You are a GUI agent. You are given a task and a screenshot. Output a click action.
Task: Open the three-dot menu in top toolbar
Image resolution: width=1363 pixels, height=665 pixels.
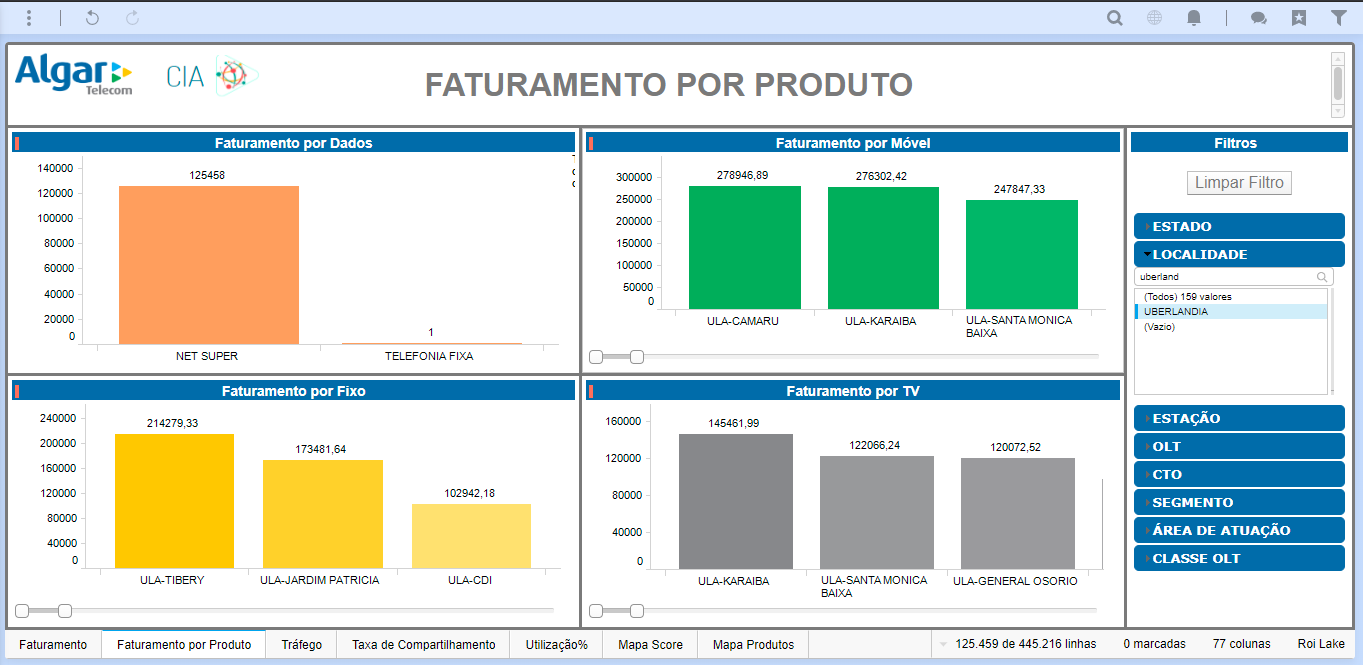click(x=29, y=18)
